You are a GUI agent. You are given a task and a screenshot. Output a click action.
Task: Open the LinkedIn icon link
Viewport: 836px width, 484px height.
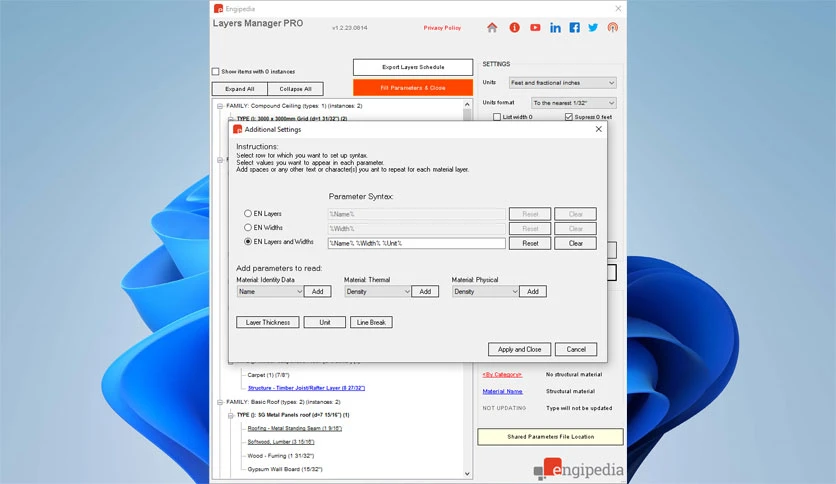(x=555, y=28)
